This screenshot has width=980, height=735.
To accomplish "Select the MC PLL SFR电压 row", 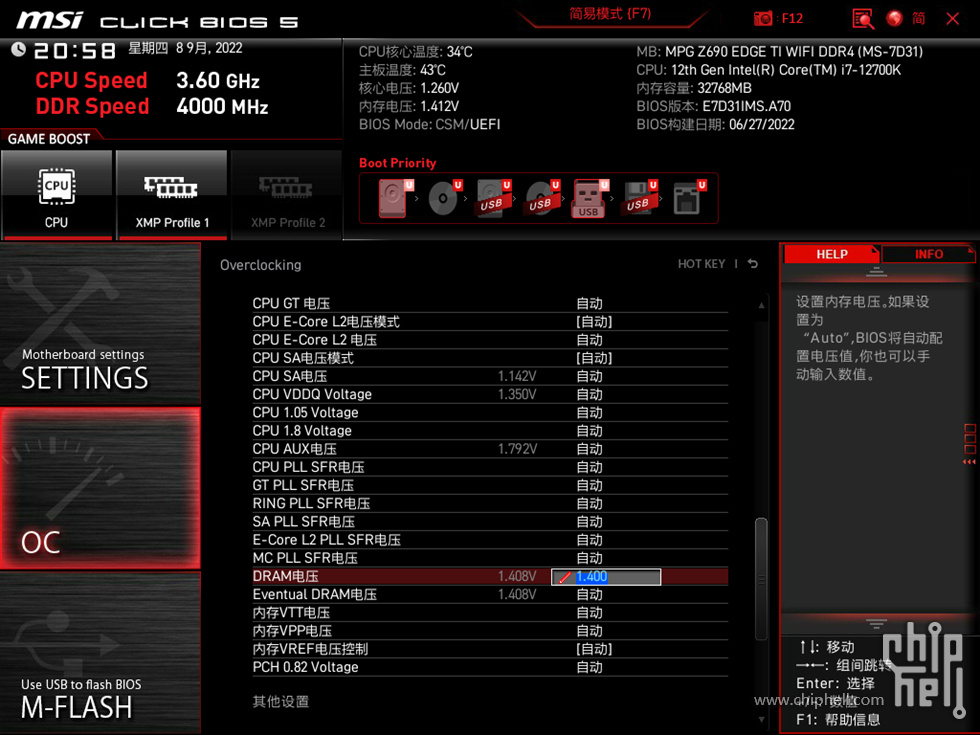I will tap(490, 558).
